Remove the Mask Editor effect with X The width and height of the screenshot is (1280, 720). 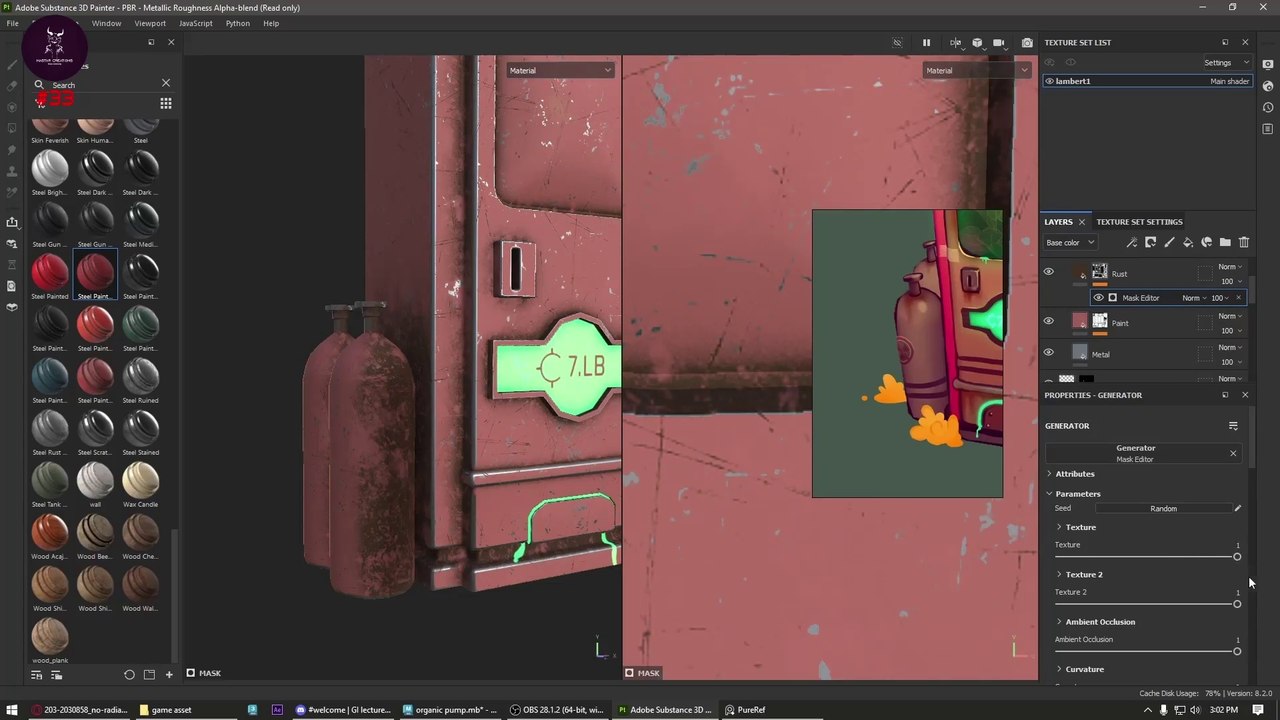1238,298
